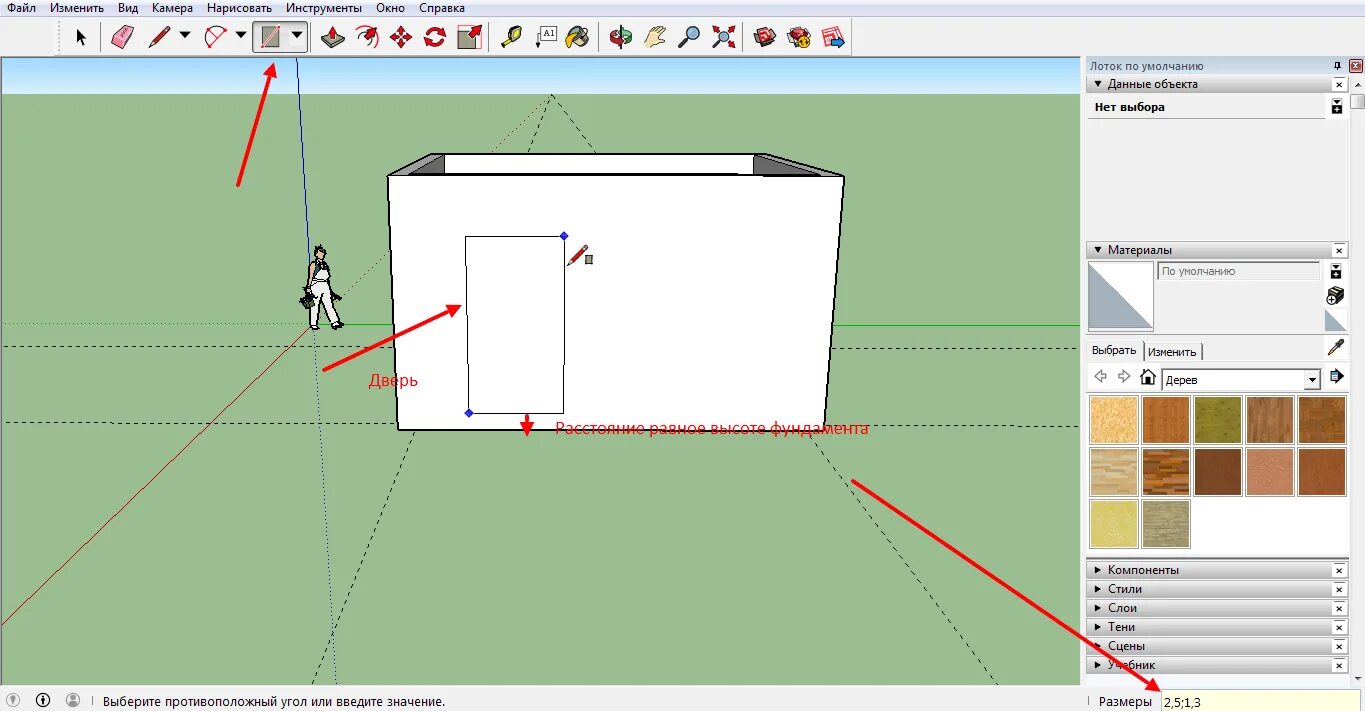Toggle Materials secondary selection pane

point(1336,271)
